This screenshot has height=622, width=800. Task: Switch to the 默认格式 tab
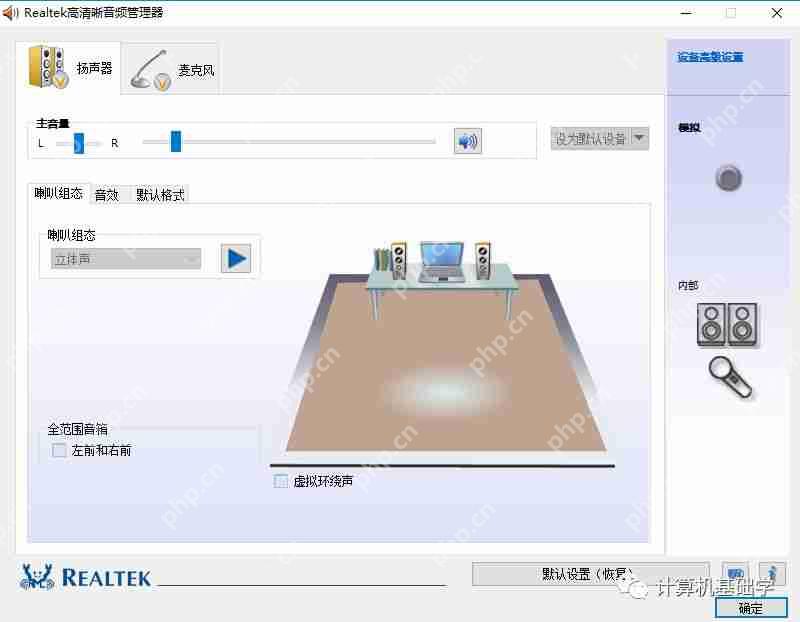click(x=157, y=194)
